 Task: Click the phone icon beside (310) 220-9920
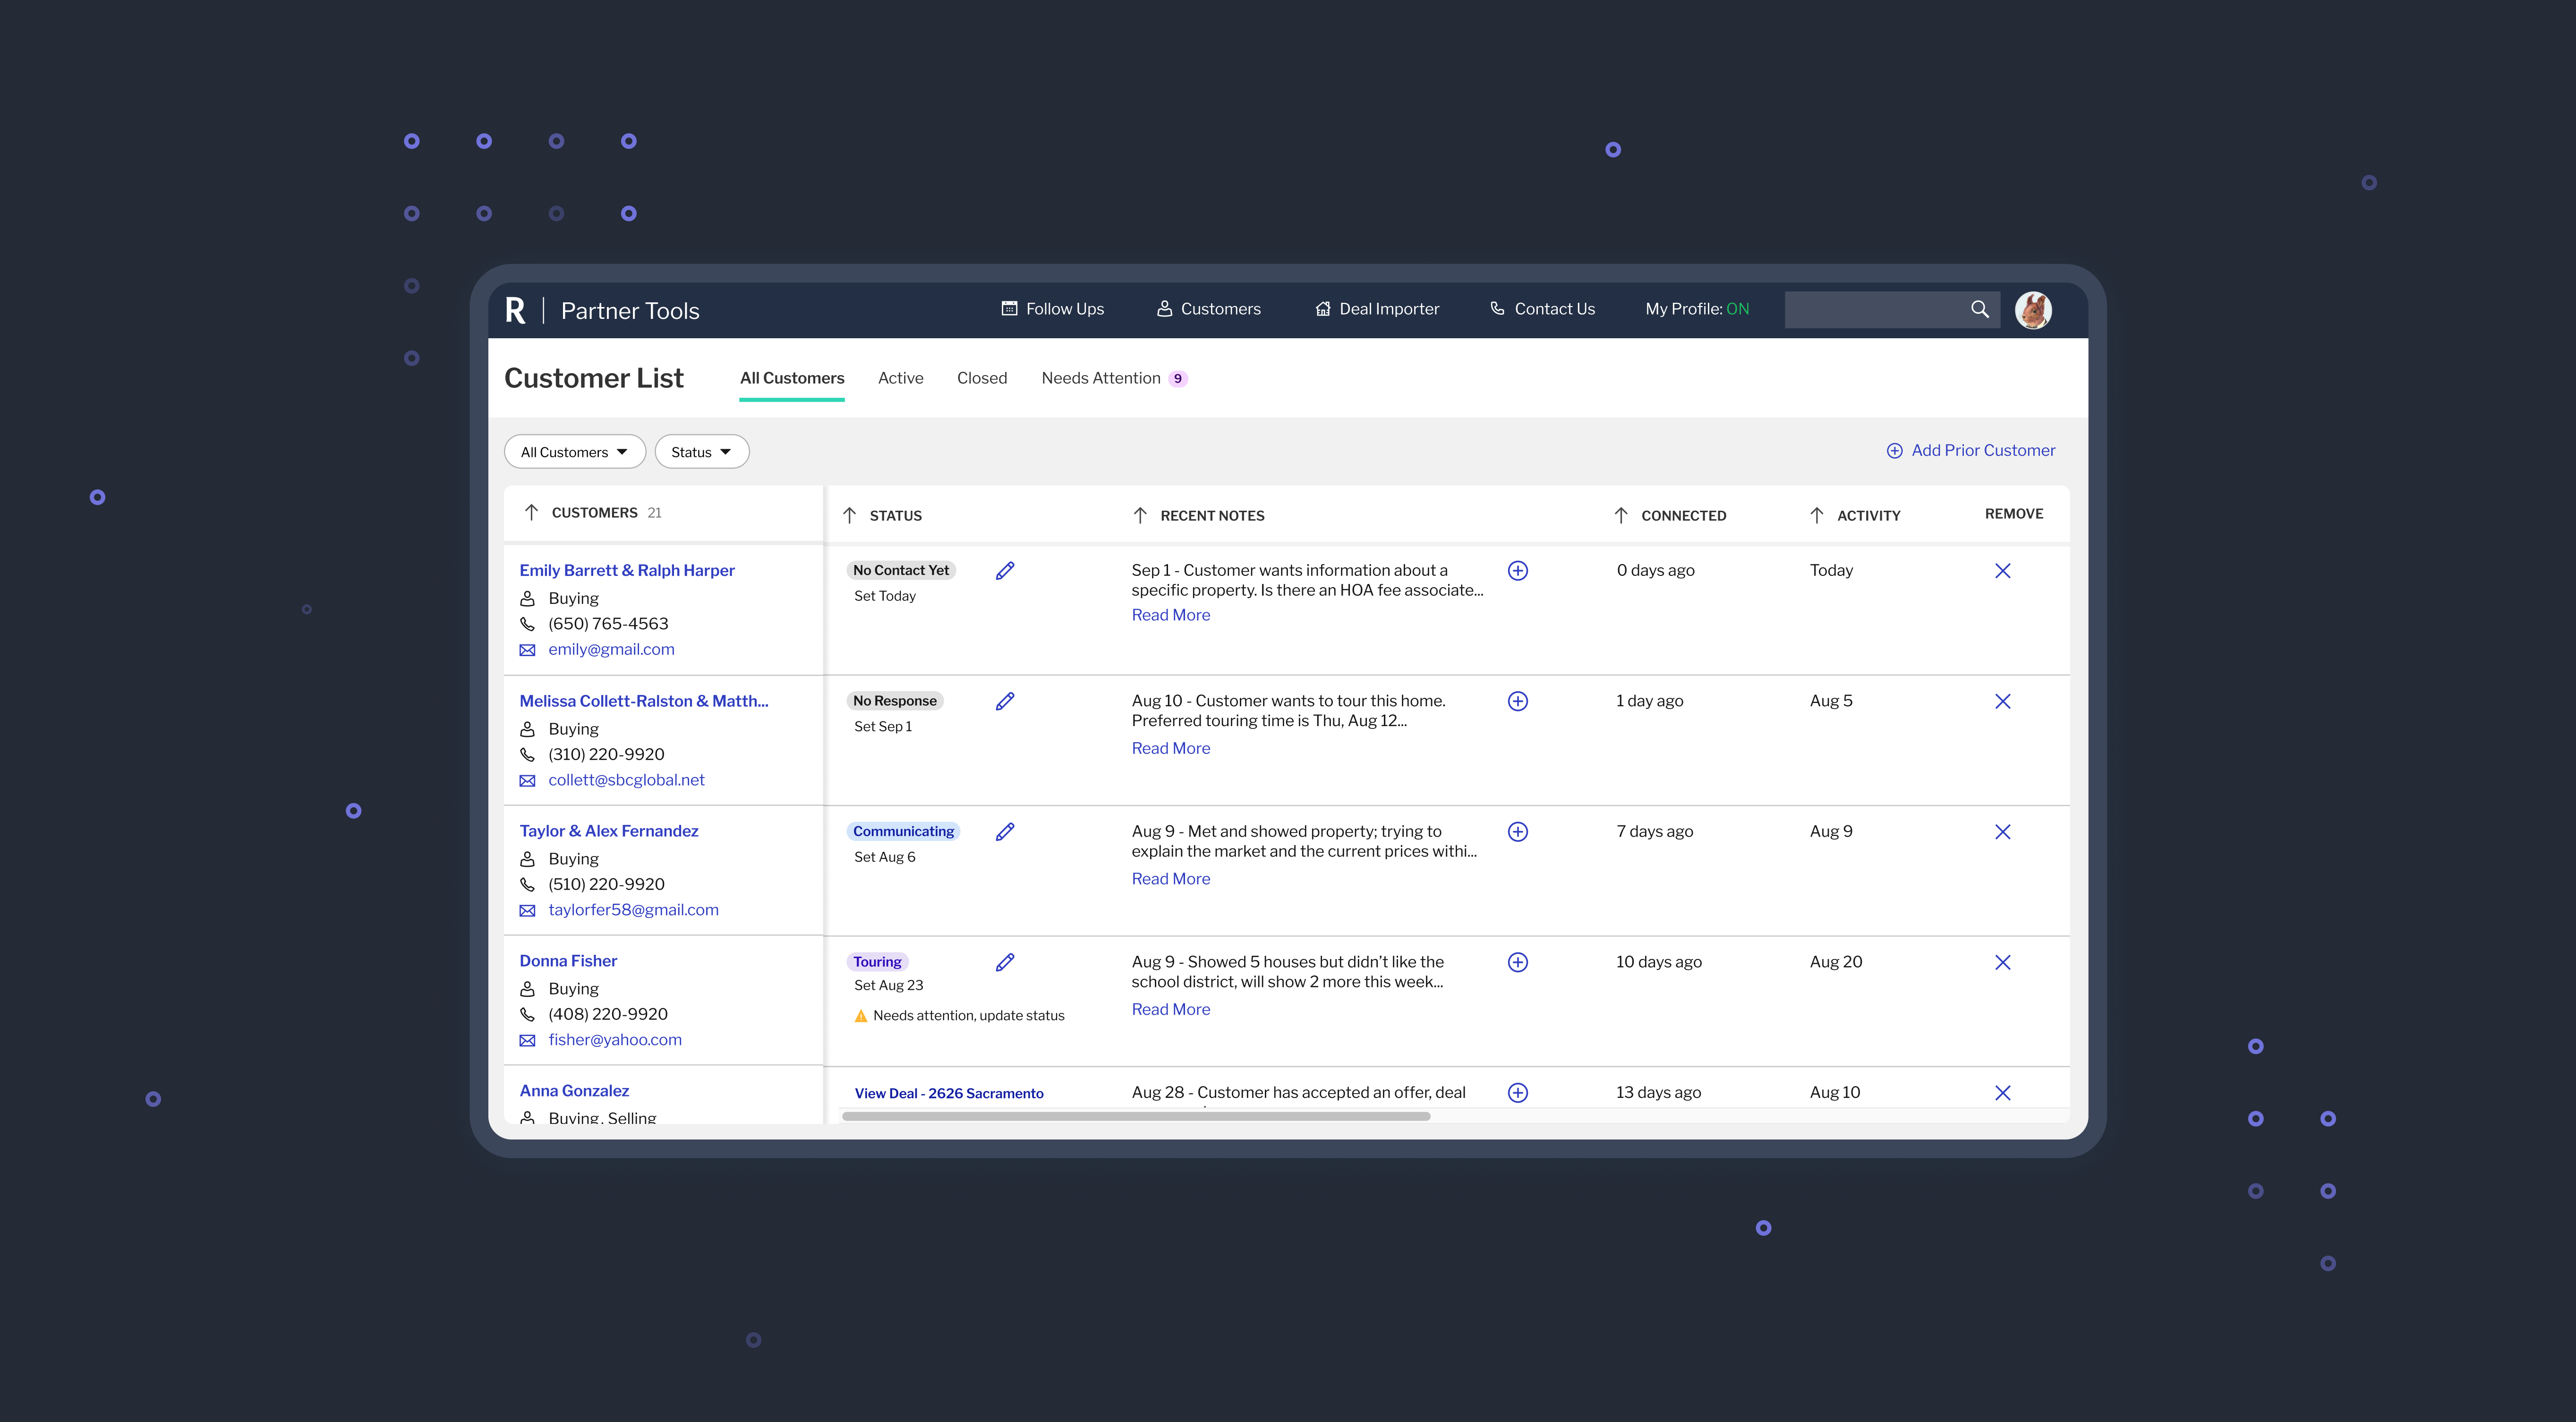(x=527, y=754)
